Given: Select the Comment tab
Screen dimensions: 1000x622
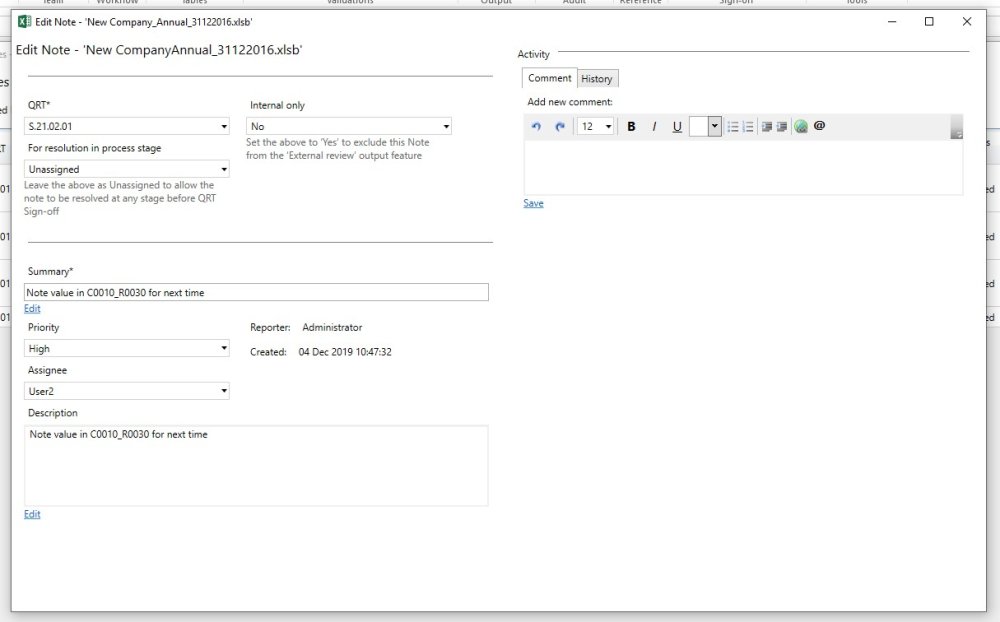Looking at the screenshot, I should (548, 77).
